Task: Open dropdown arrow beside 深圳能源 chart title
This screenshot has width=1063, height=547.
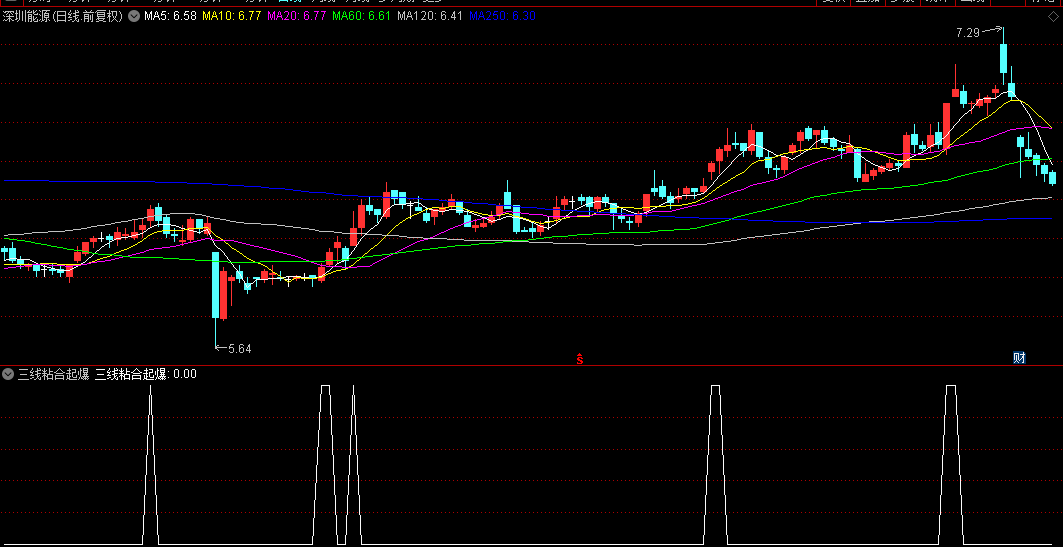Action: coord(133,16)
